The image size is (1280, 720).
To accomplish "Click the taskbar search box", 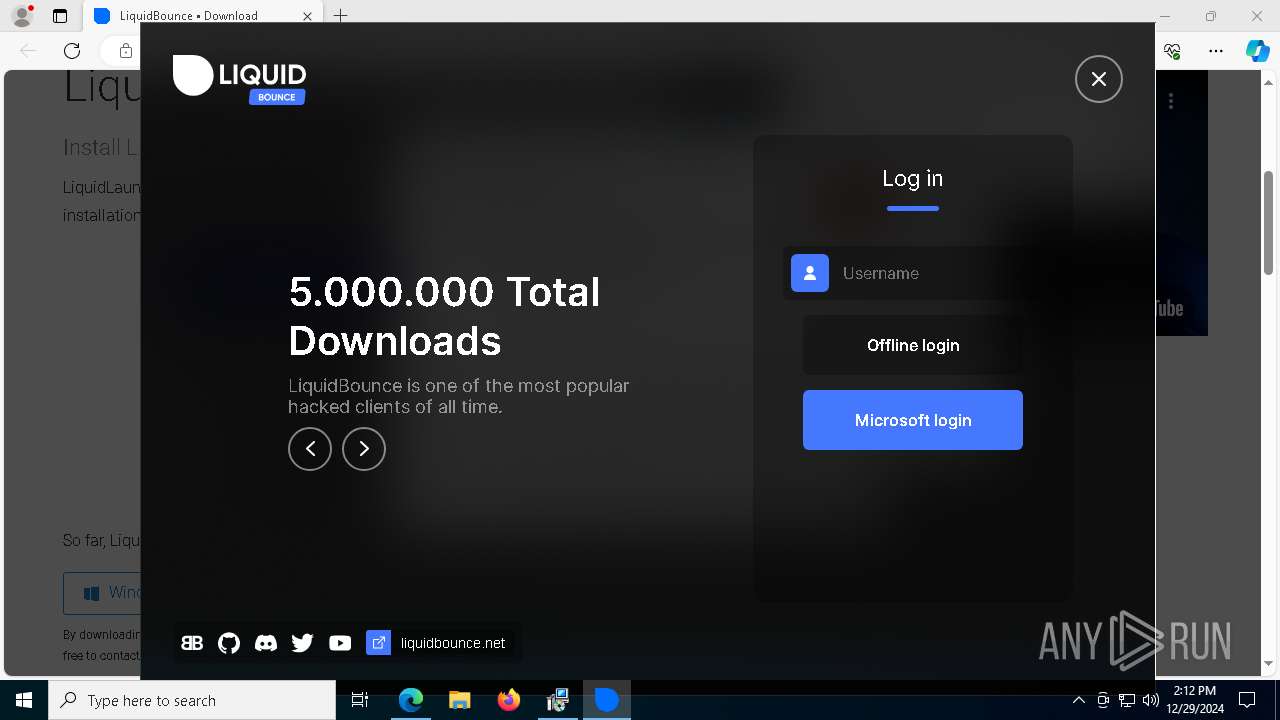I will [x=192, y=700].
